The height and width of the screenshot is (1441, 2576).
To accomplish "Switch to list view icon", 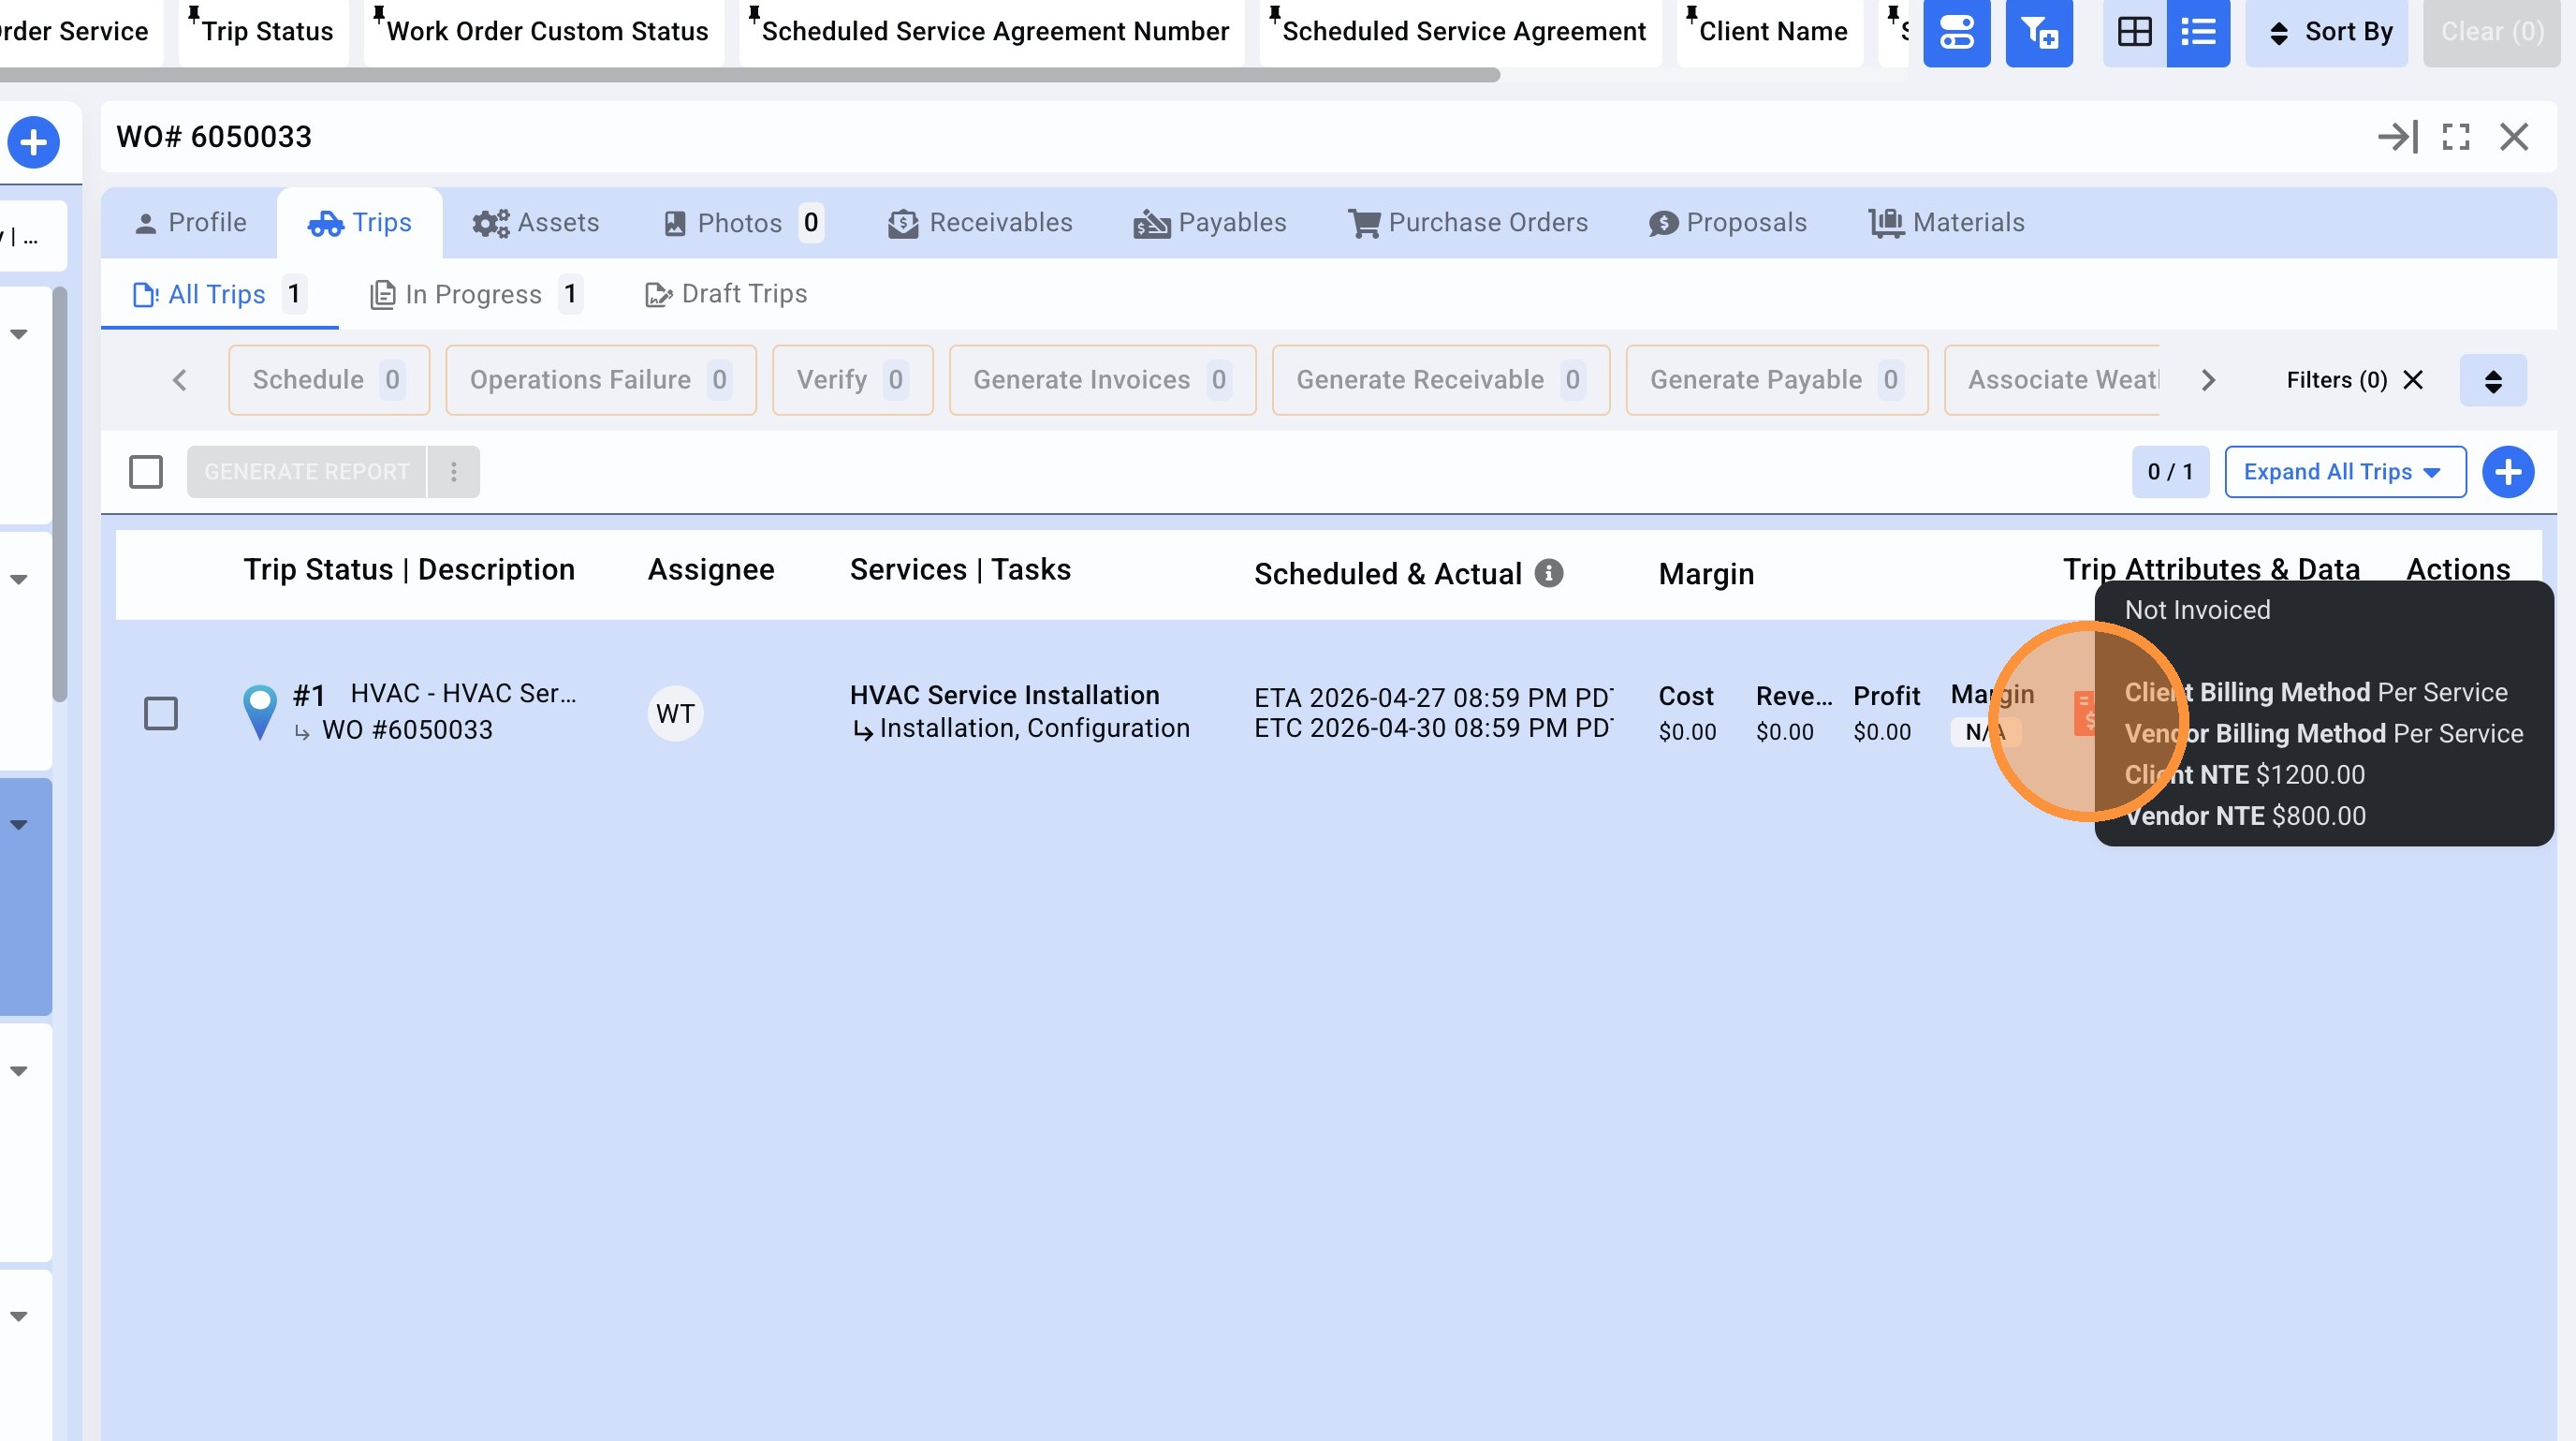I will click(2197, 33).
